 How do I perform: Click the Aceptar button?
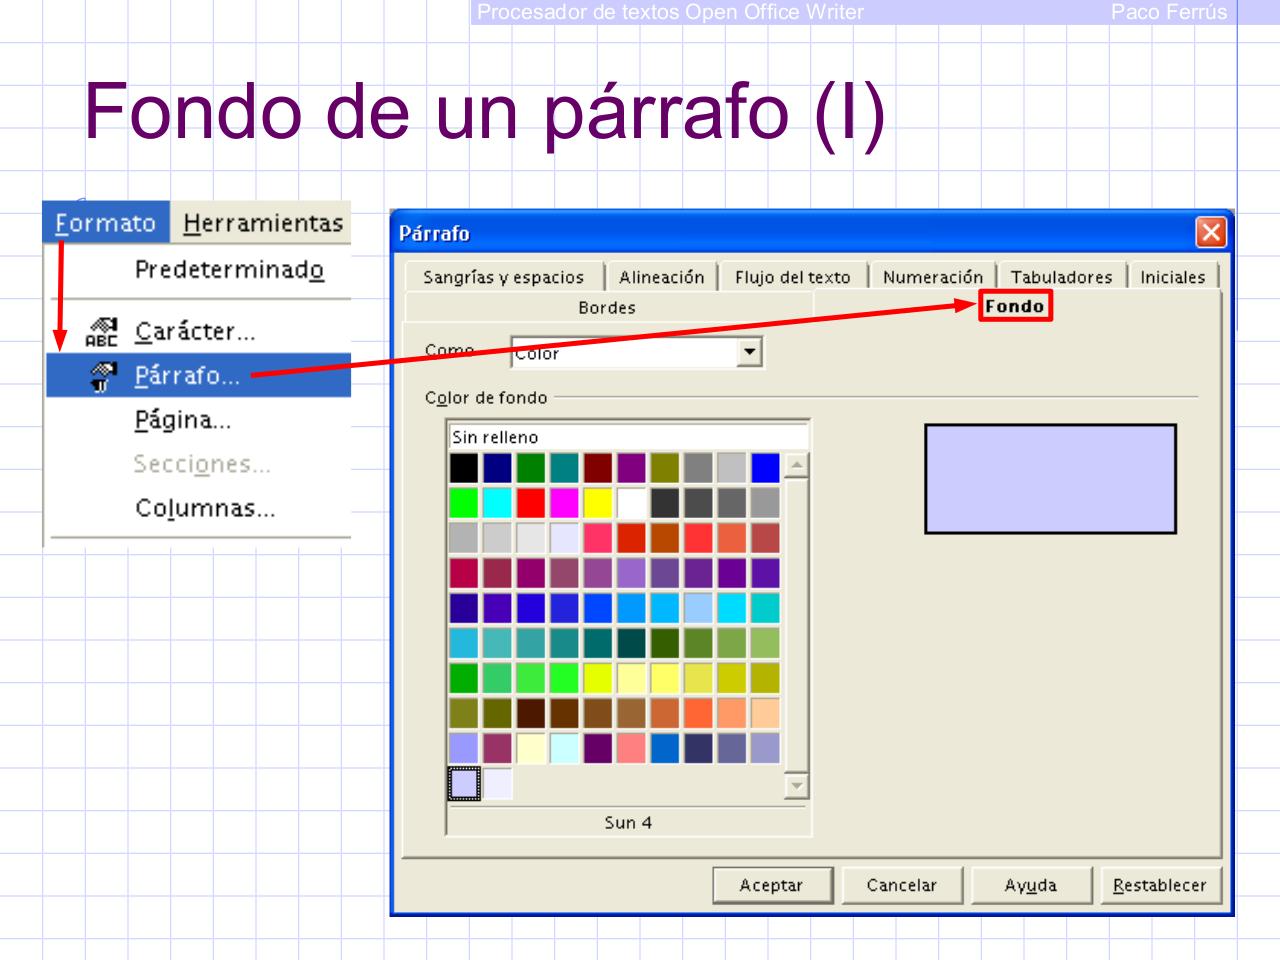point(773,885)
